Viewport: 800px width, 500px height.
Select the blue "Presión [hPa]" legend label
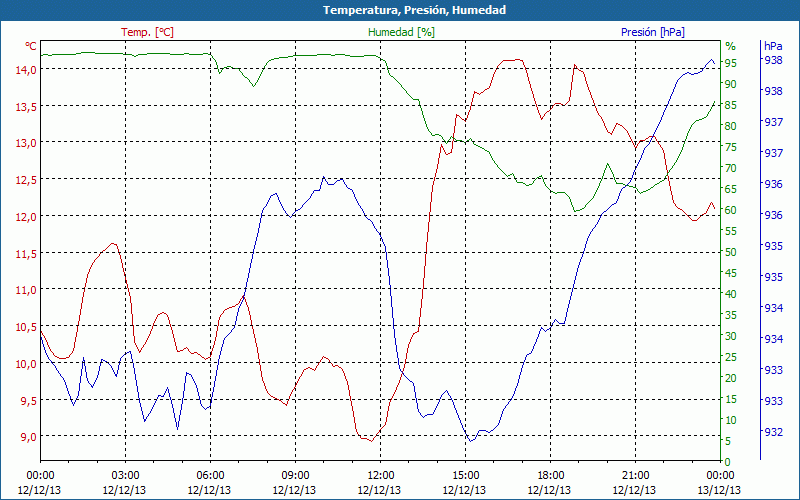(x=653, y=32)
